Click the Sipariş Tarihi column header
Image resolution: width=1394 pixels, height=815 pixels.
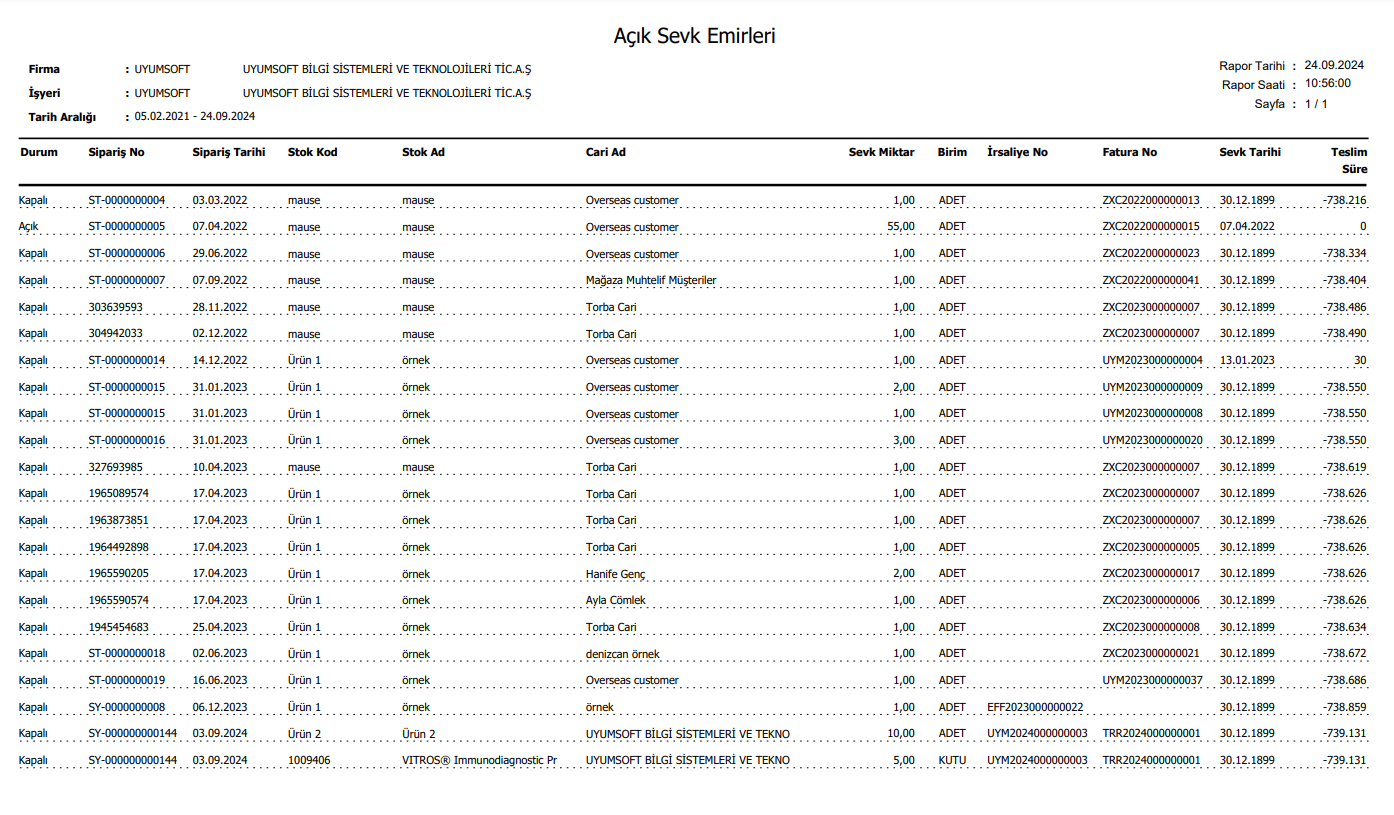229,152
